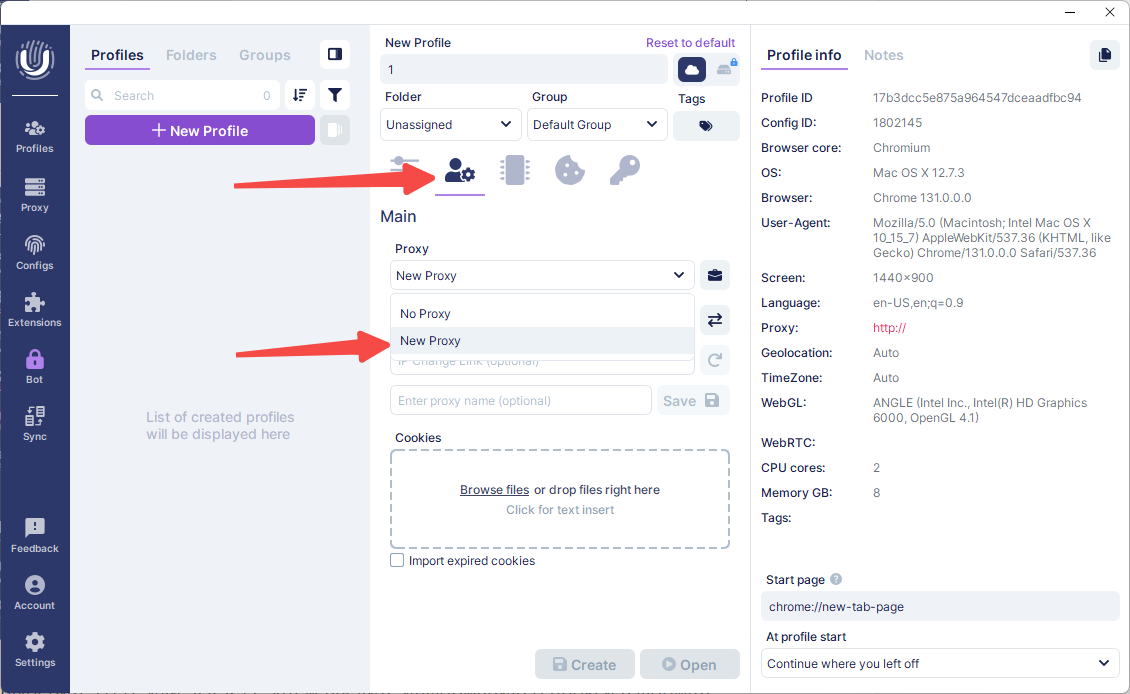Expand the Folder dropdown showing Unassigned
This screenshot has width=1130, height=694.
pos(451,124)
